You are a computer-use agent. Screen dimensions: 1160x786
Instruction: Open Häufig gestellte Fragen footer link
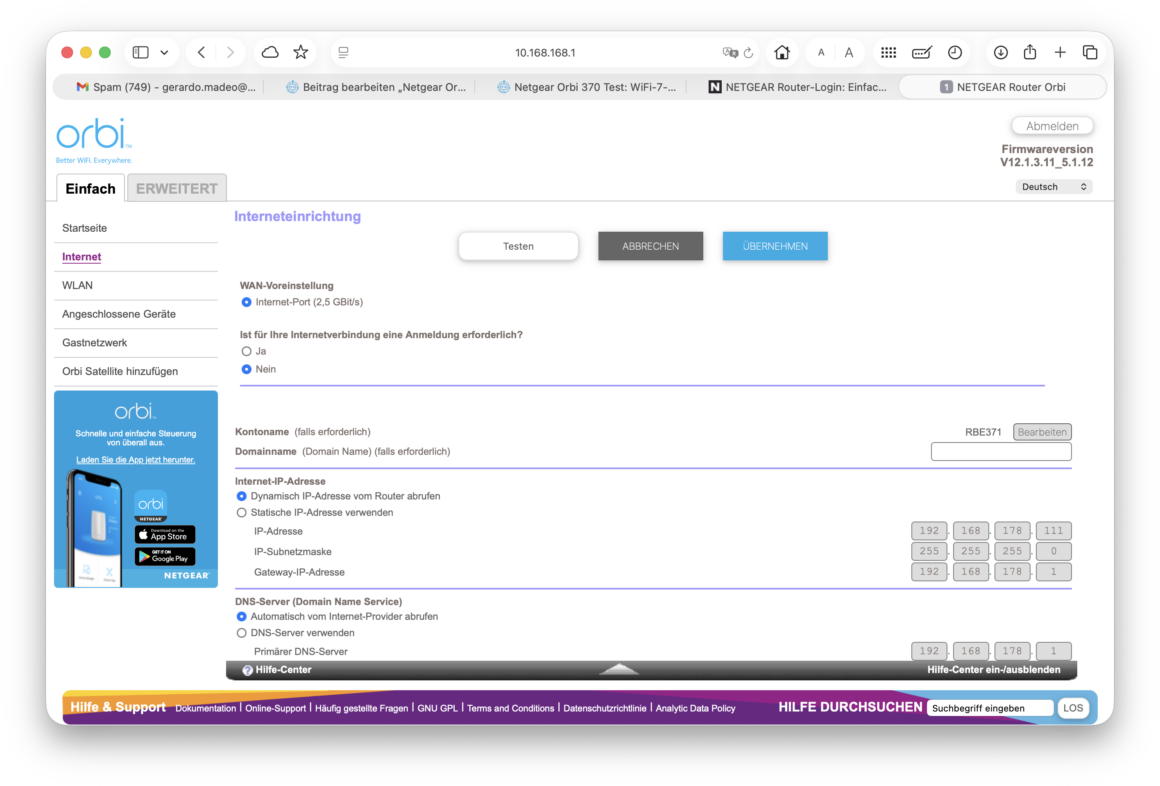pos(361,708)
